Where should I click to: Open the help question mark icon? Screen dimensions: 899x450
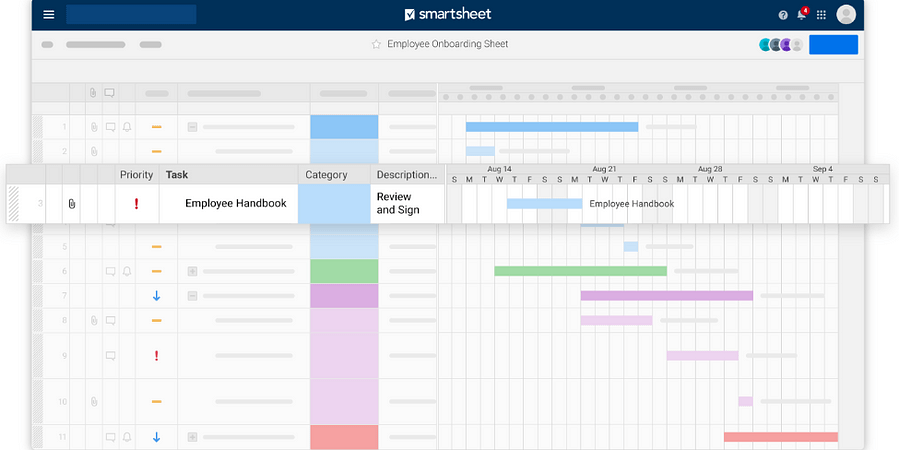[783, 15]
